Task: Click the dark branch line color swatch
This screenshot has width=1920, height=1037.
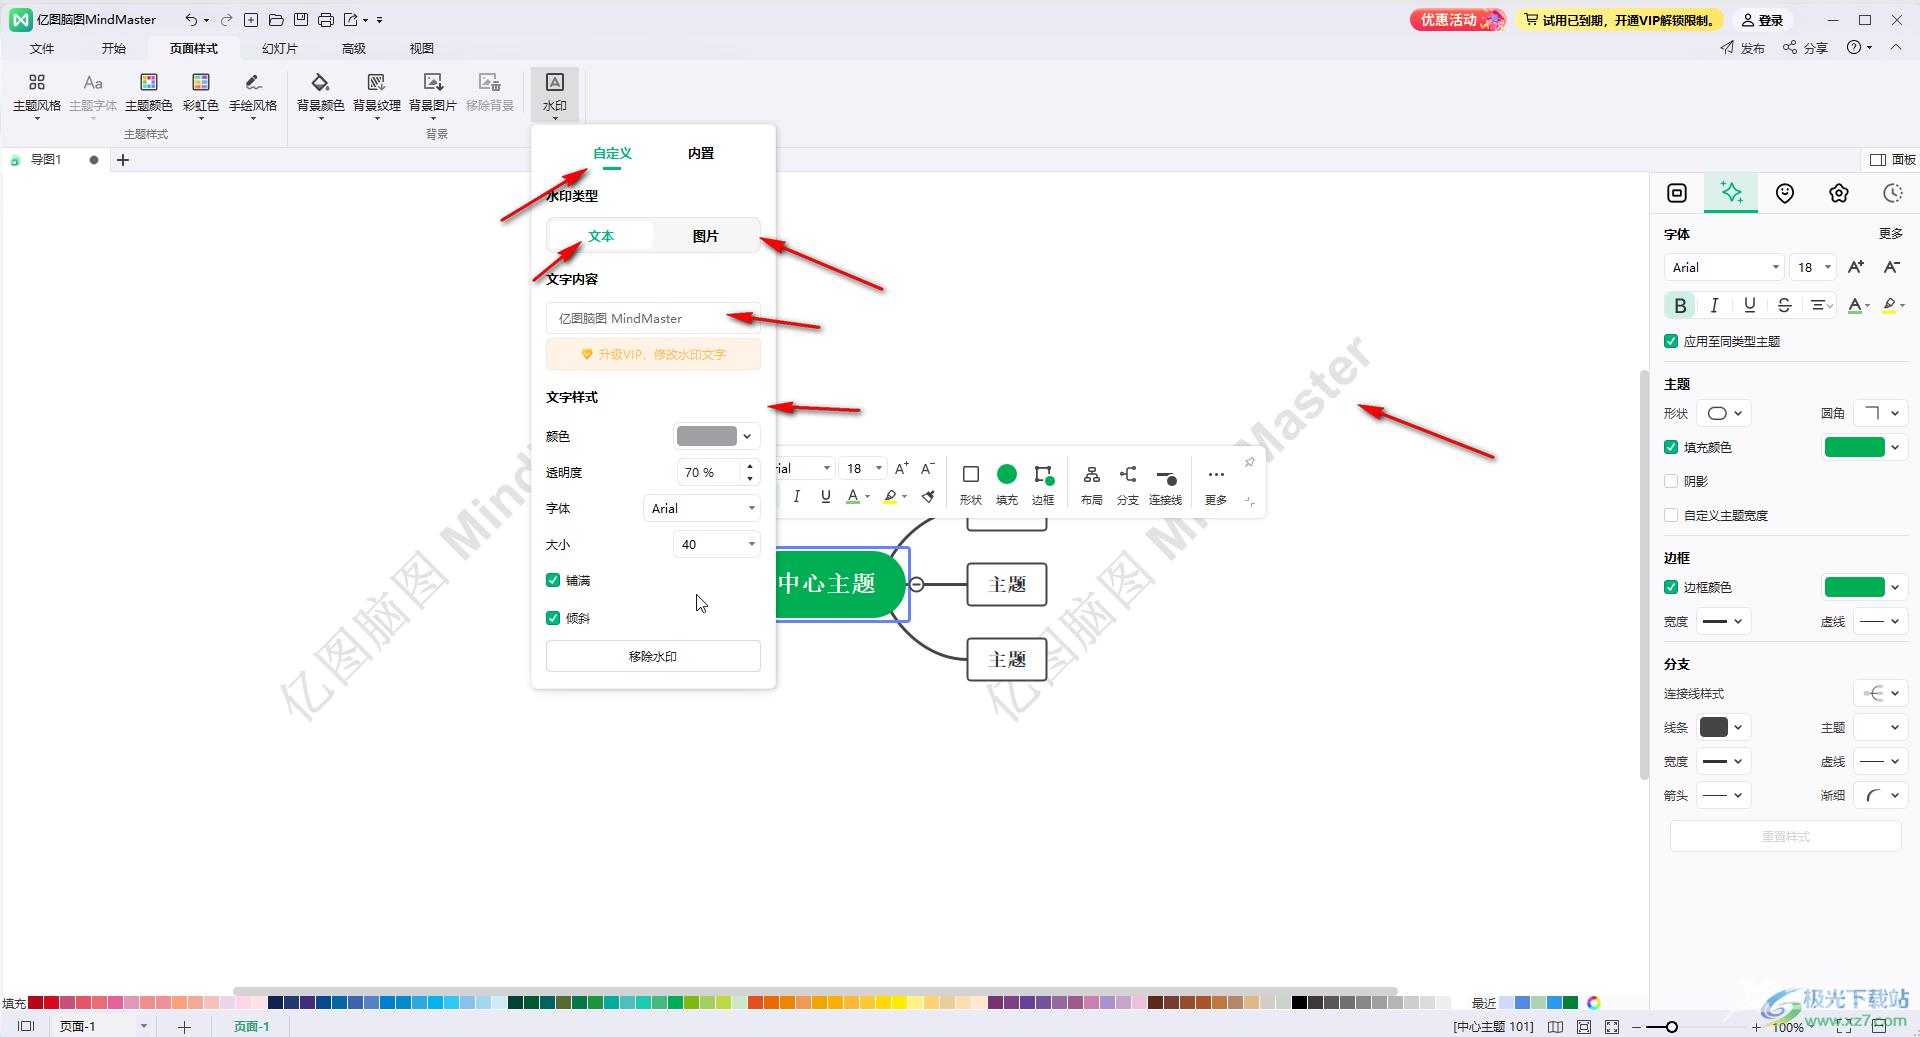Action: click(x=1714, y=727)
